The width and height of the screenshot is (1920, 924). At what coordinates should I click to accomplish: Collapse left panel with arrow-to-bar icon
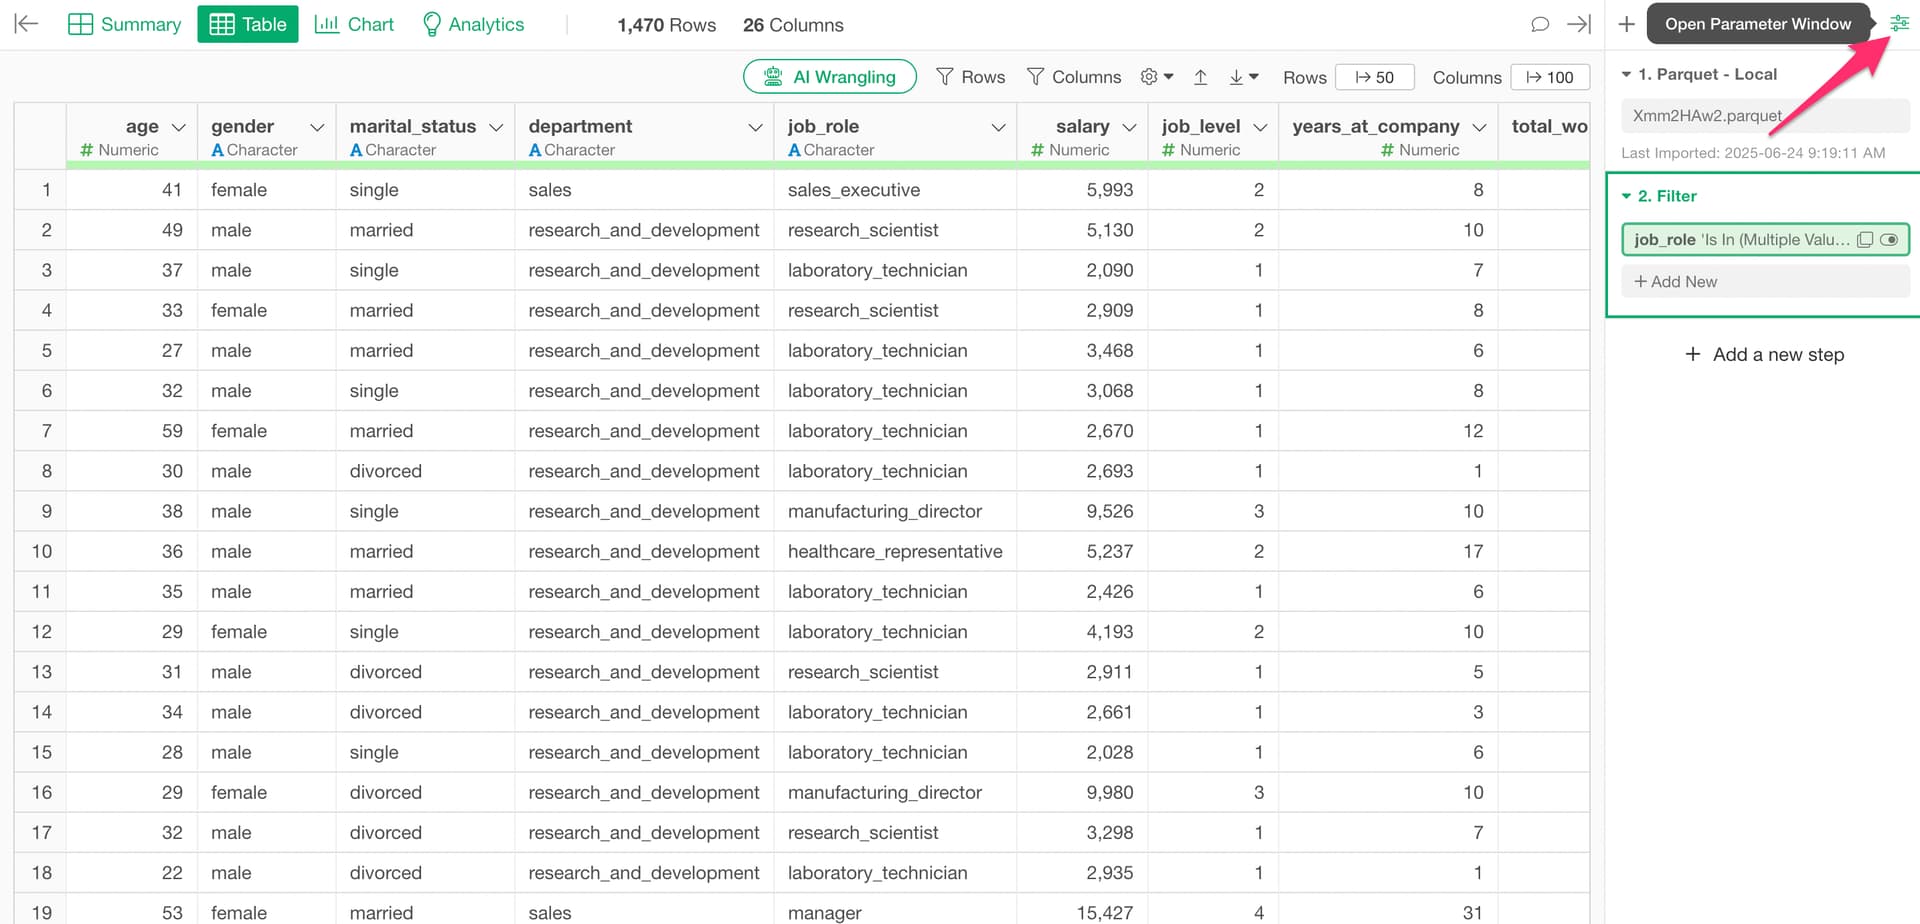point(27,24)
